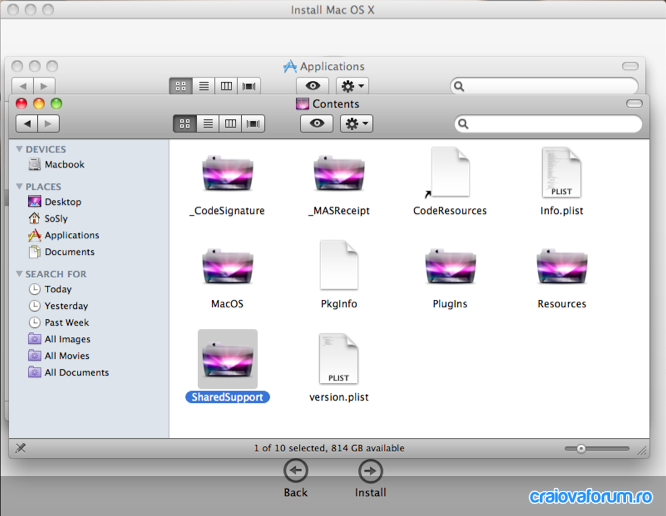Click the Contents window title folder icon
Viewport: 666px width, 516px height.
tap(302, 104)
